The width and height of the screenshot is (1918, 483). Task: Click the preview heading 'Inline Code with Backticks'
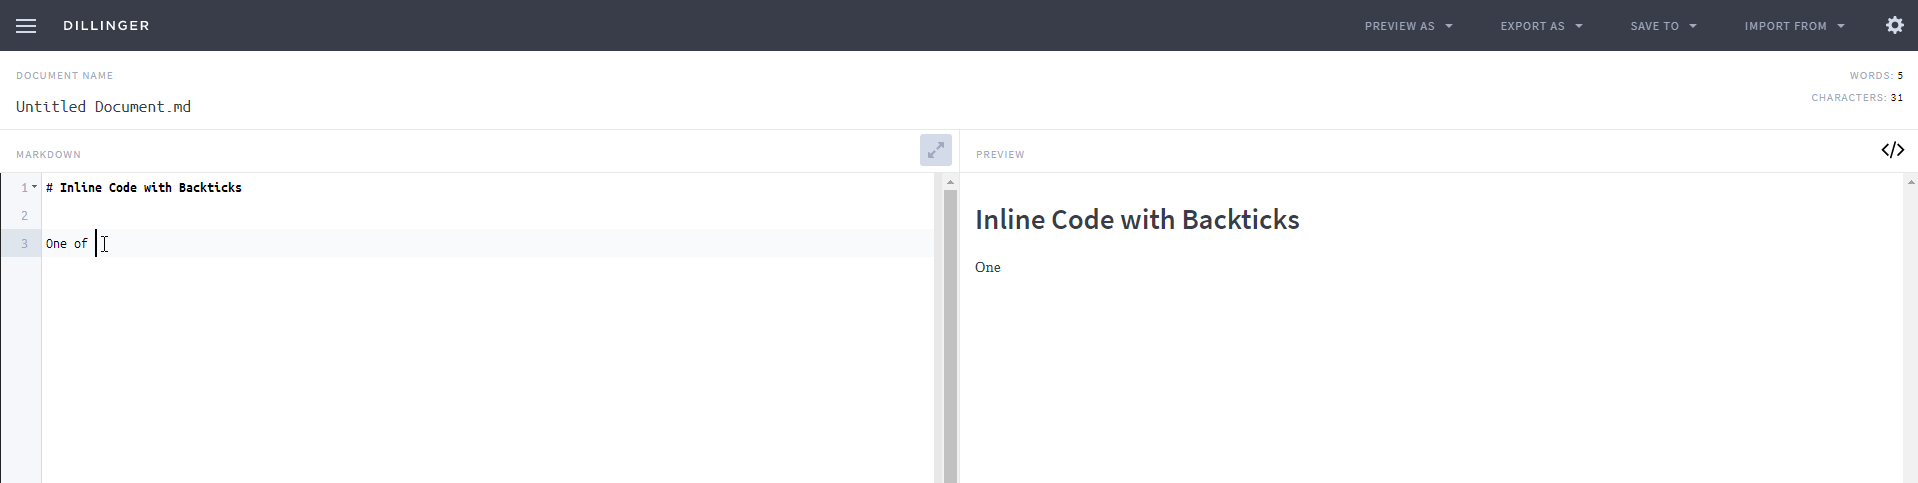[x=1137, y=220]
